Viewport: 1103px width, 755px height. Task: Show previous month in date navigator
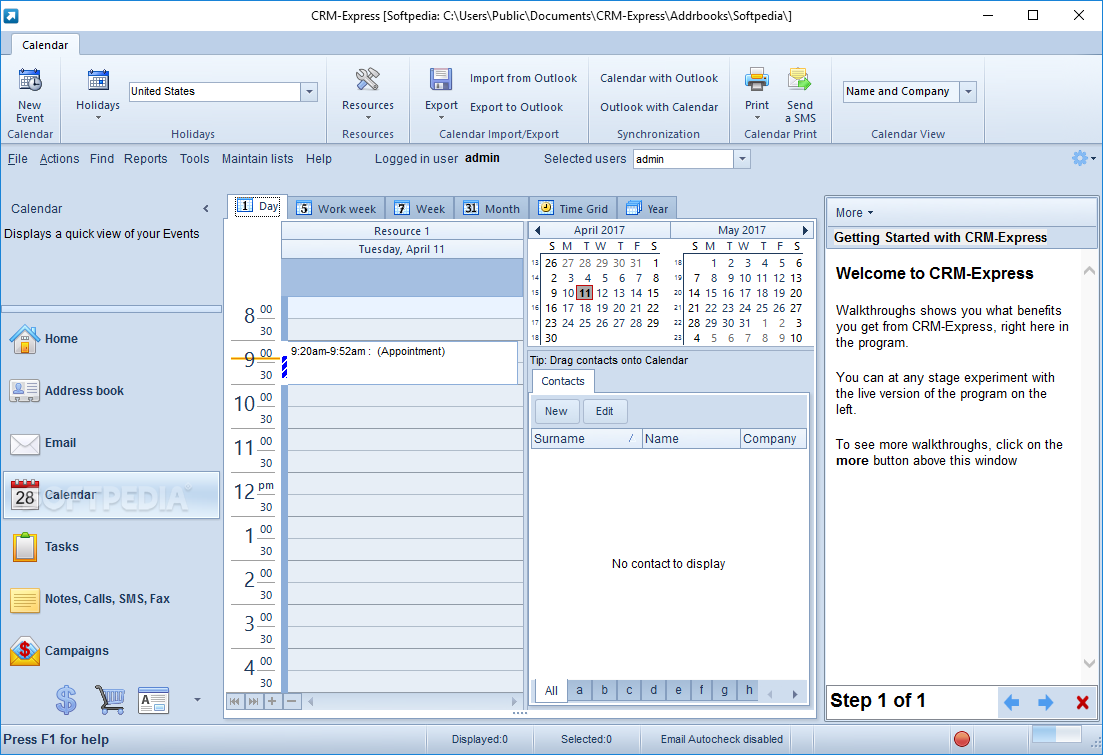(x=537, y=230)
